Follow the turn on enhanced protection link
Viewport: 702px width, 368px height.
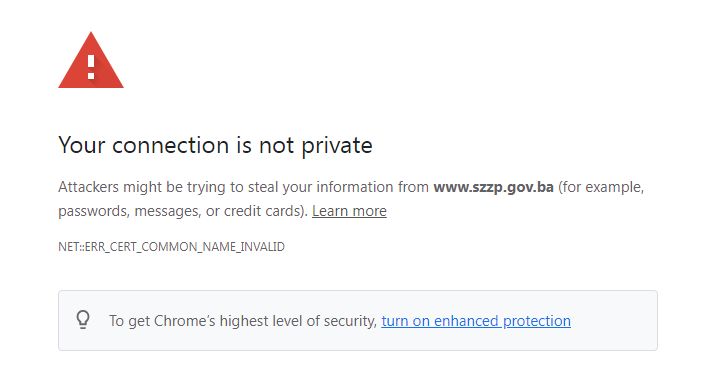coord(476,321)
